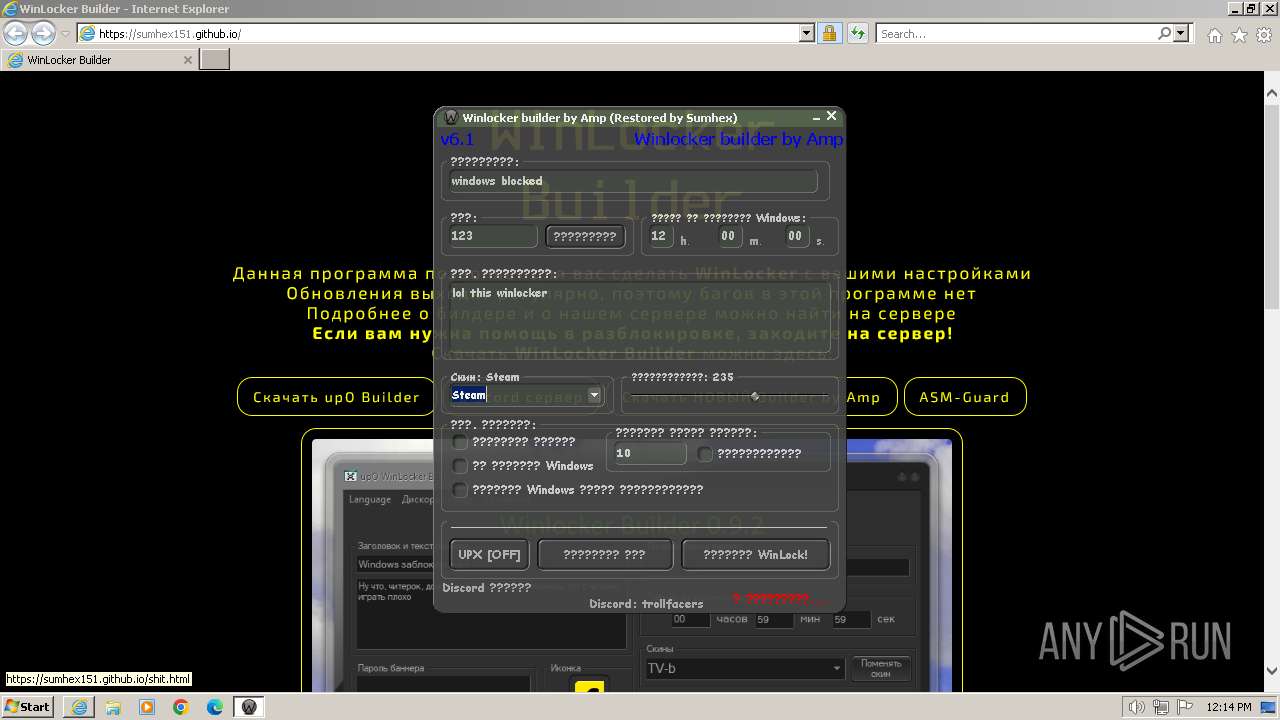The height and width of the screenshot is (720, 1280).
Task: Click the blue 'Winlocker builder by Amp' heading
Action: point(738,139)
